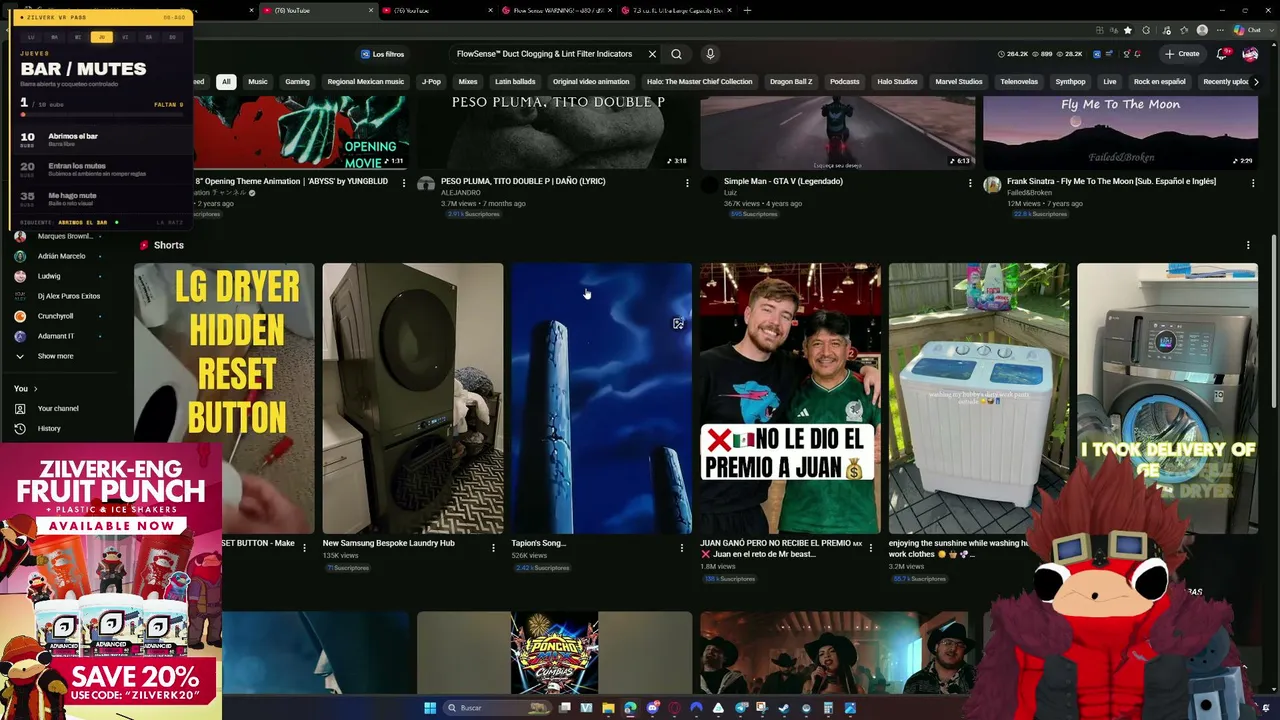Play the Tapion's Song short thumbnail
The image size is (1280, 720).
pyautogui.click(x=601, y=398)
